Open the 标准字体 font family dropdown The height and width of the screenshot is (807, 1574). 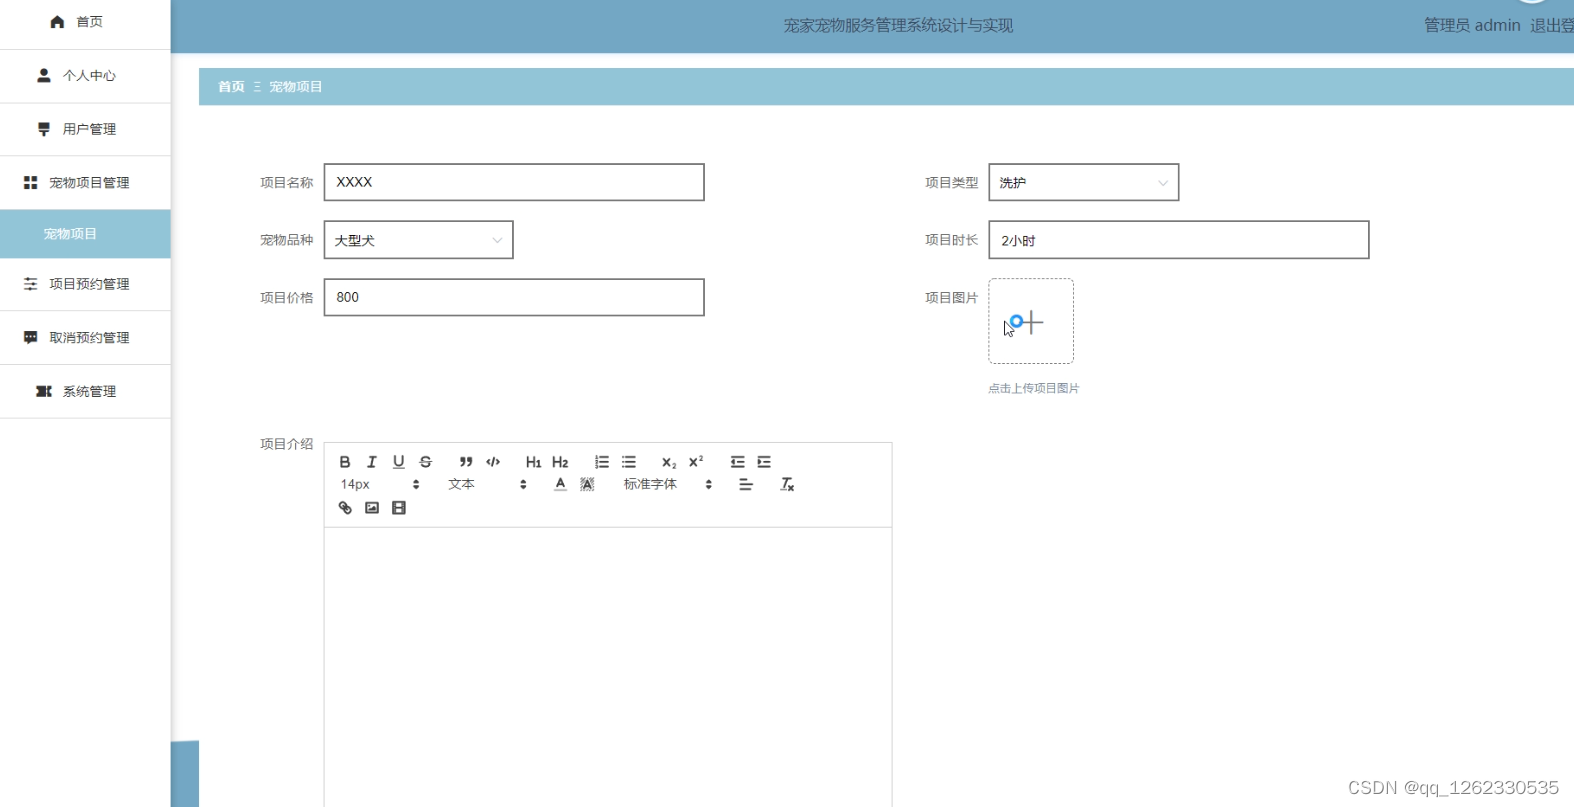(668, 484)
